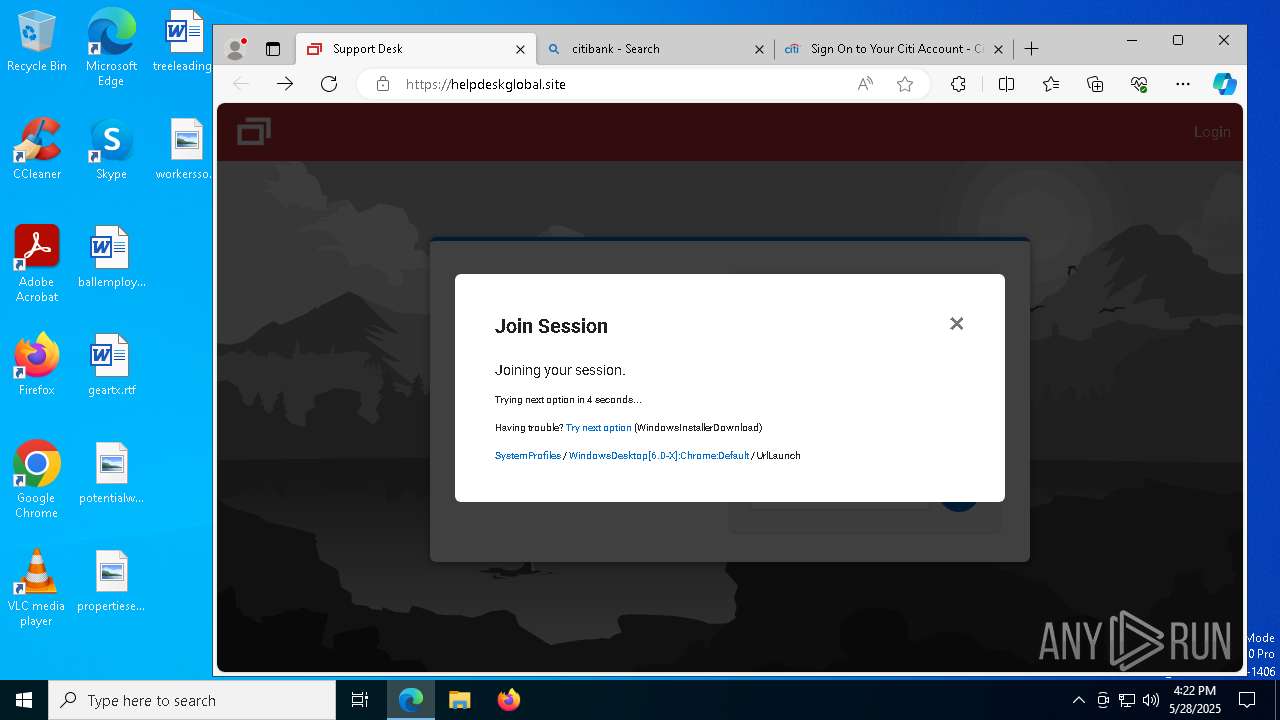
Task: Open the notification center icon
Action: (x=1248, y=700)
